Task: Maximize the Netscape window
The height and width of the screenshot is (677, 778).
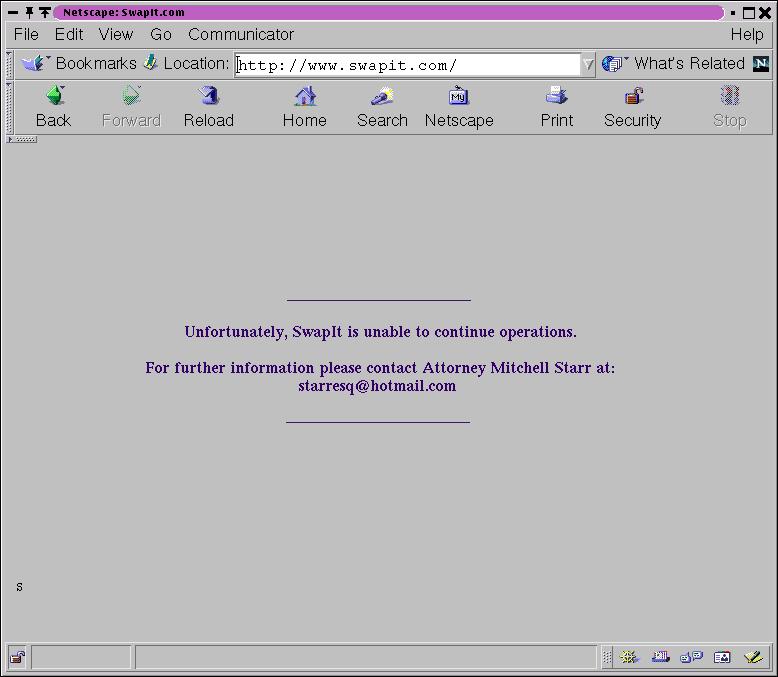Action: click(749, 13)
